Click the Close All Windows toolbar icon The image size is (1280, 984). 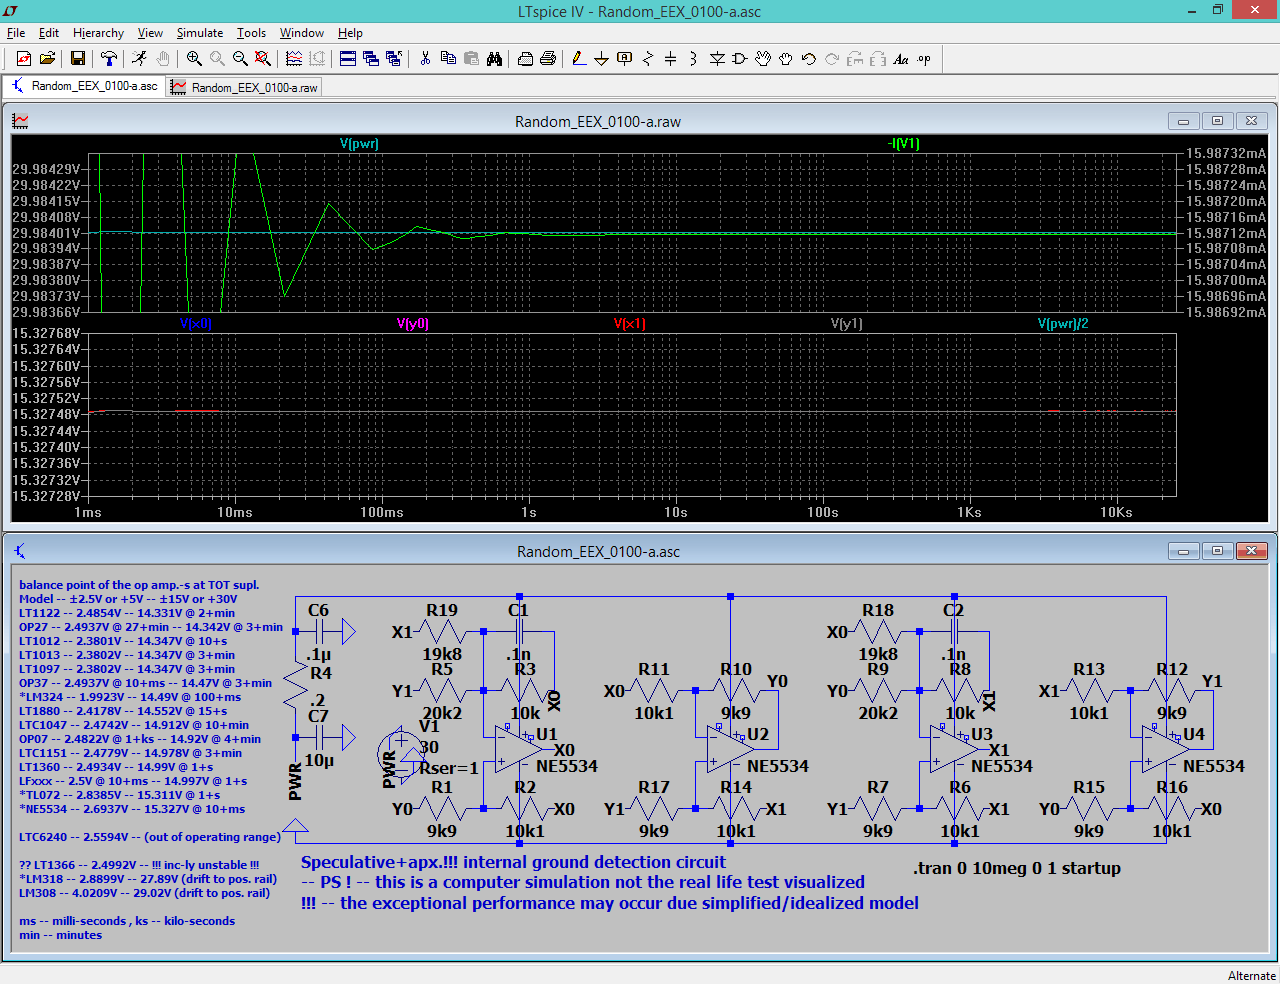pyautogui.click(x=394, y=59)
